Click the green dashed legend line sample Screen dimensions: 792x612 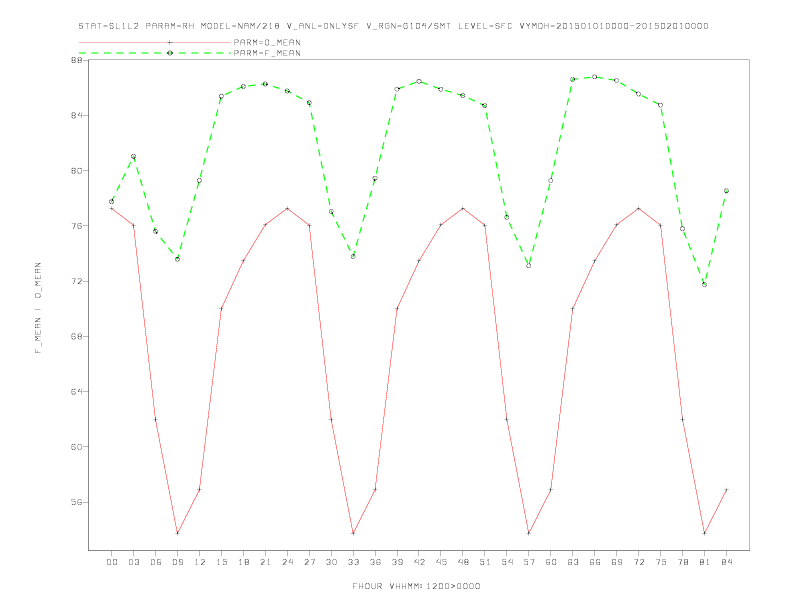[155, 53]
